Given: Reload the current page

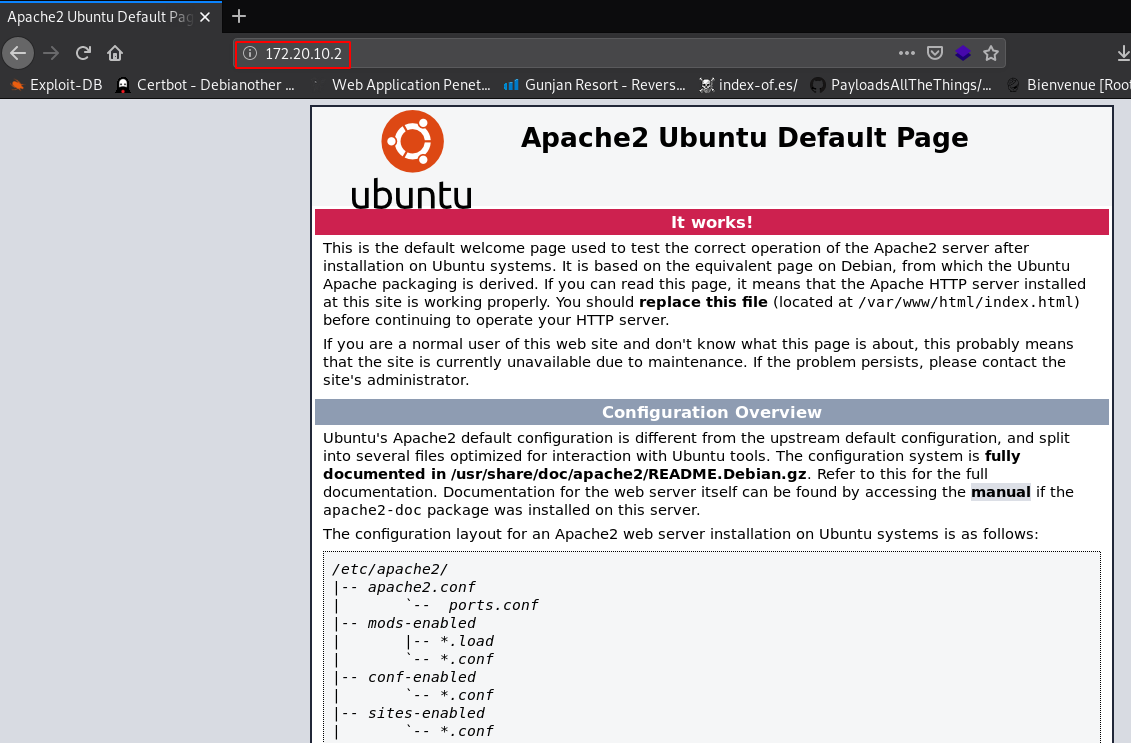Looking at the screenshot, I should tap(83, 53).
